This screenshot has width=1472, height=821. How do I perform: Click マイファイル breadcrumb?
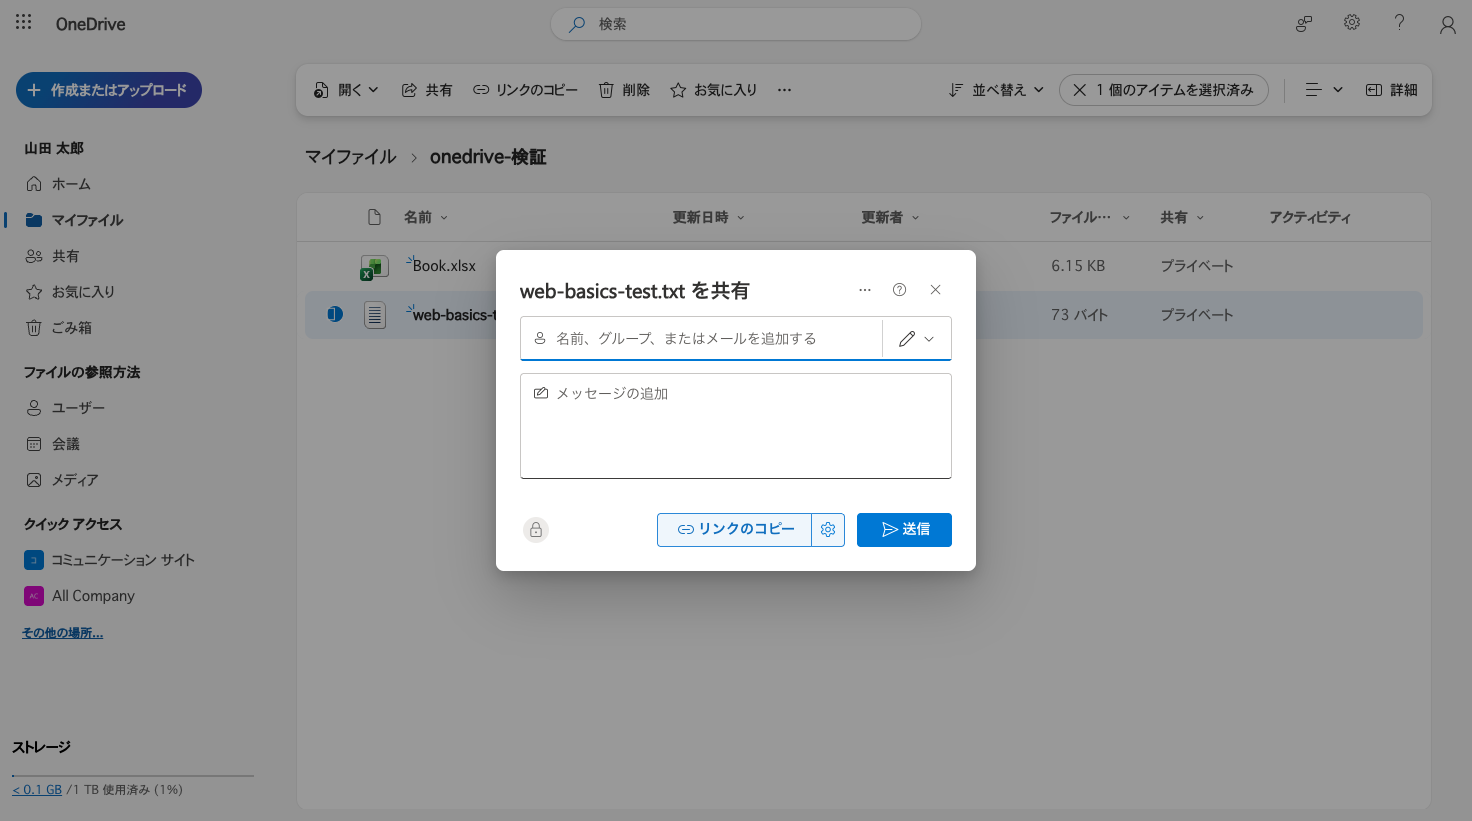pyautogui.click(x=351, y=157)
